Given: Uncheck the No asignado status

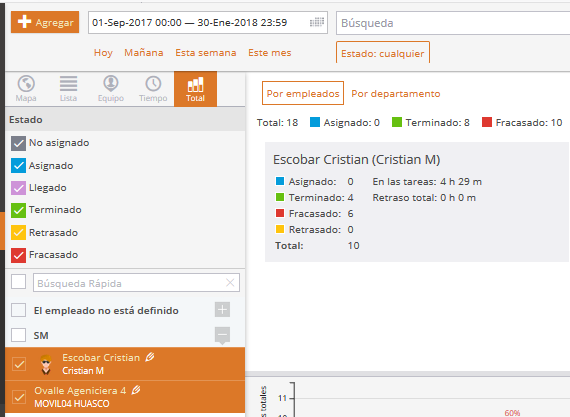Looking at the screenshot, I should click(18, 143).
